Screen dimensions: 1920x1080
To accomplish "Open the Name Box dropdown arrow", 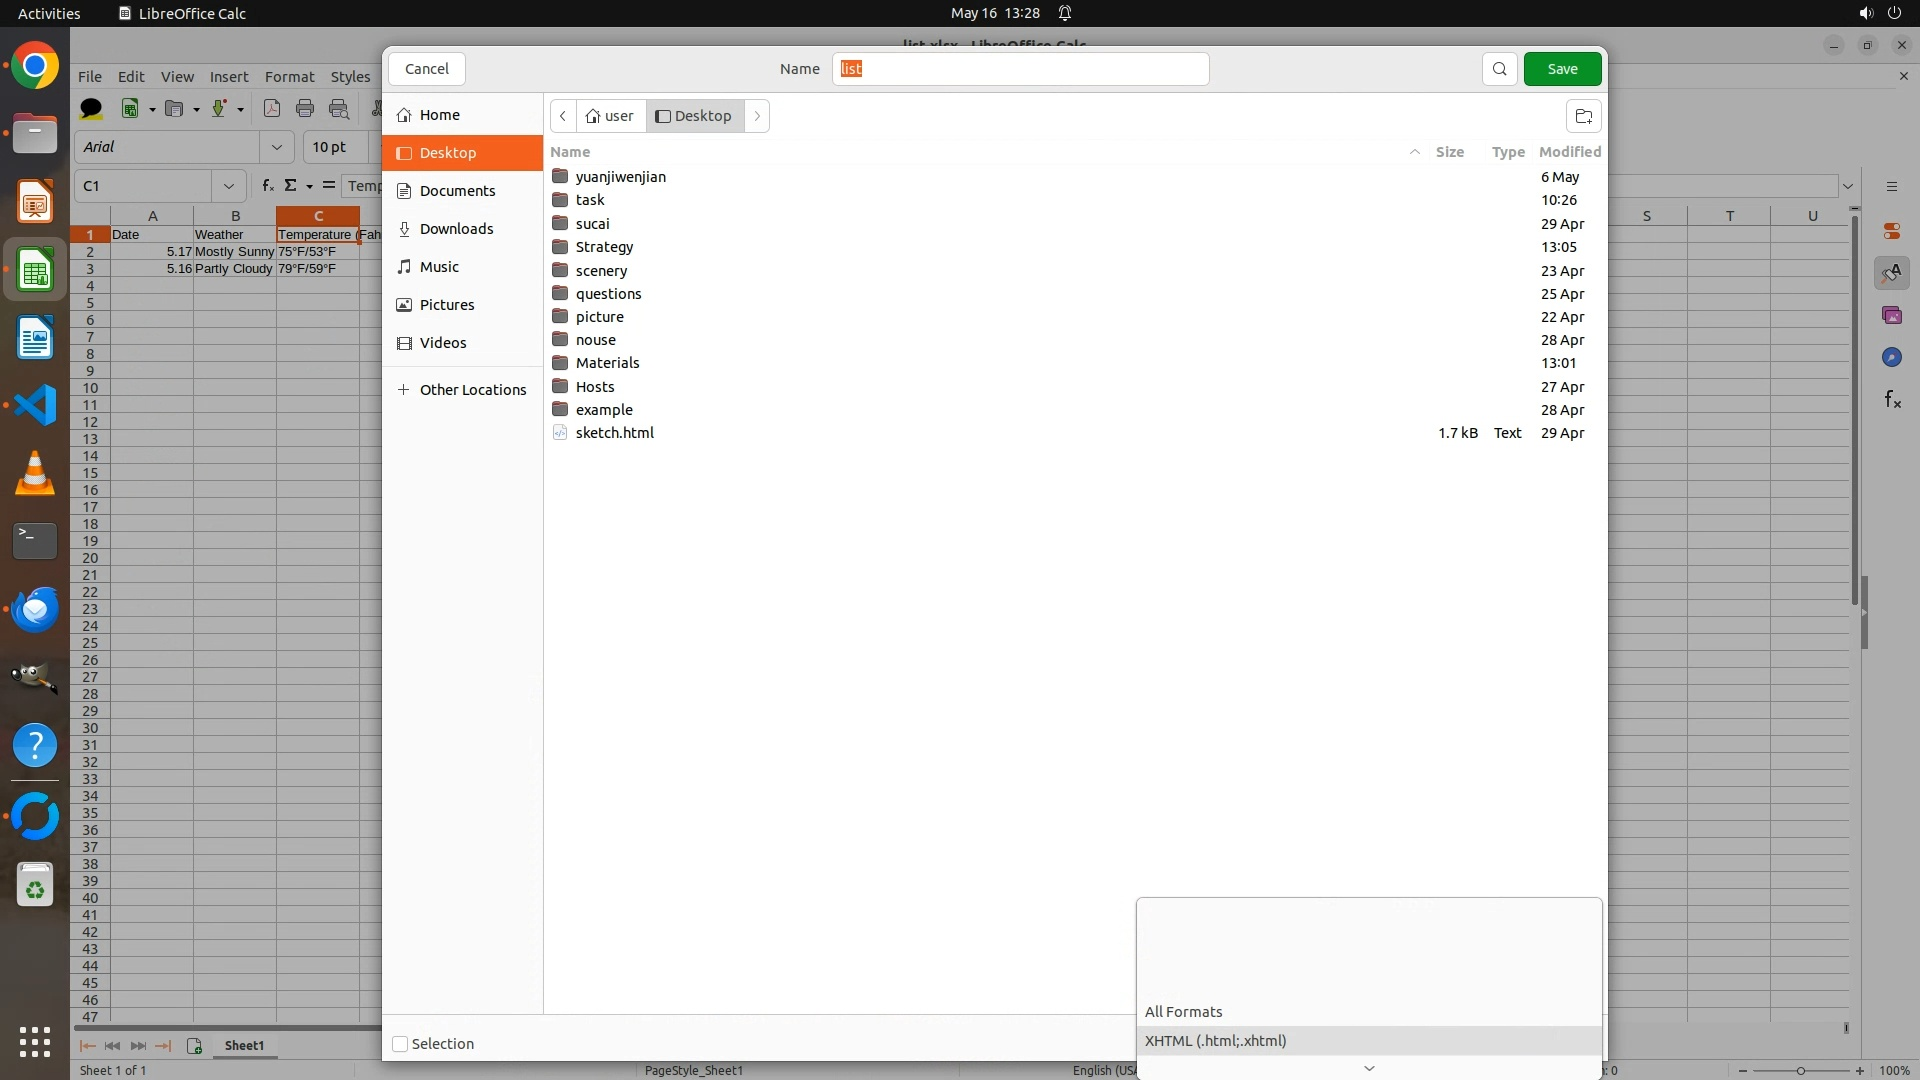I will (229, 186).
